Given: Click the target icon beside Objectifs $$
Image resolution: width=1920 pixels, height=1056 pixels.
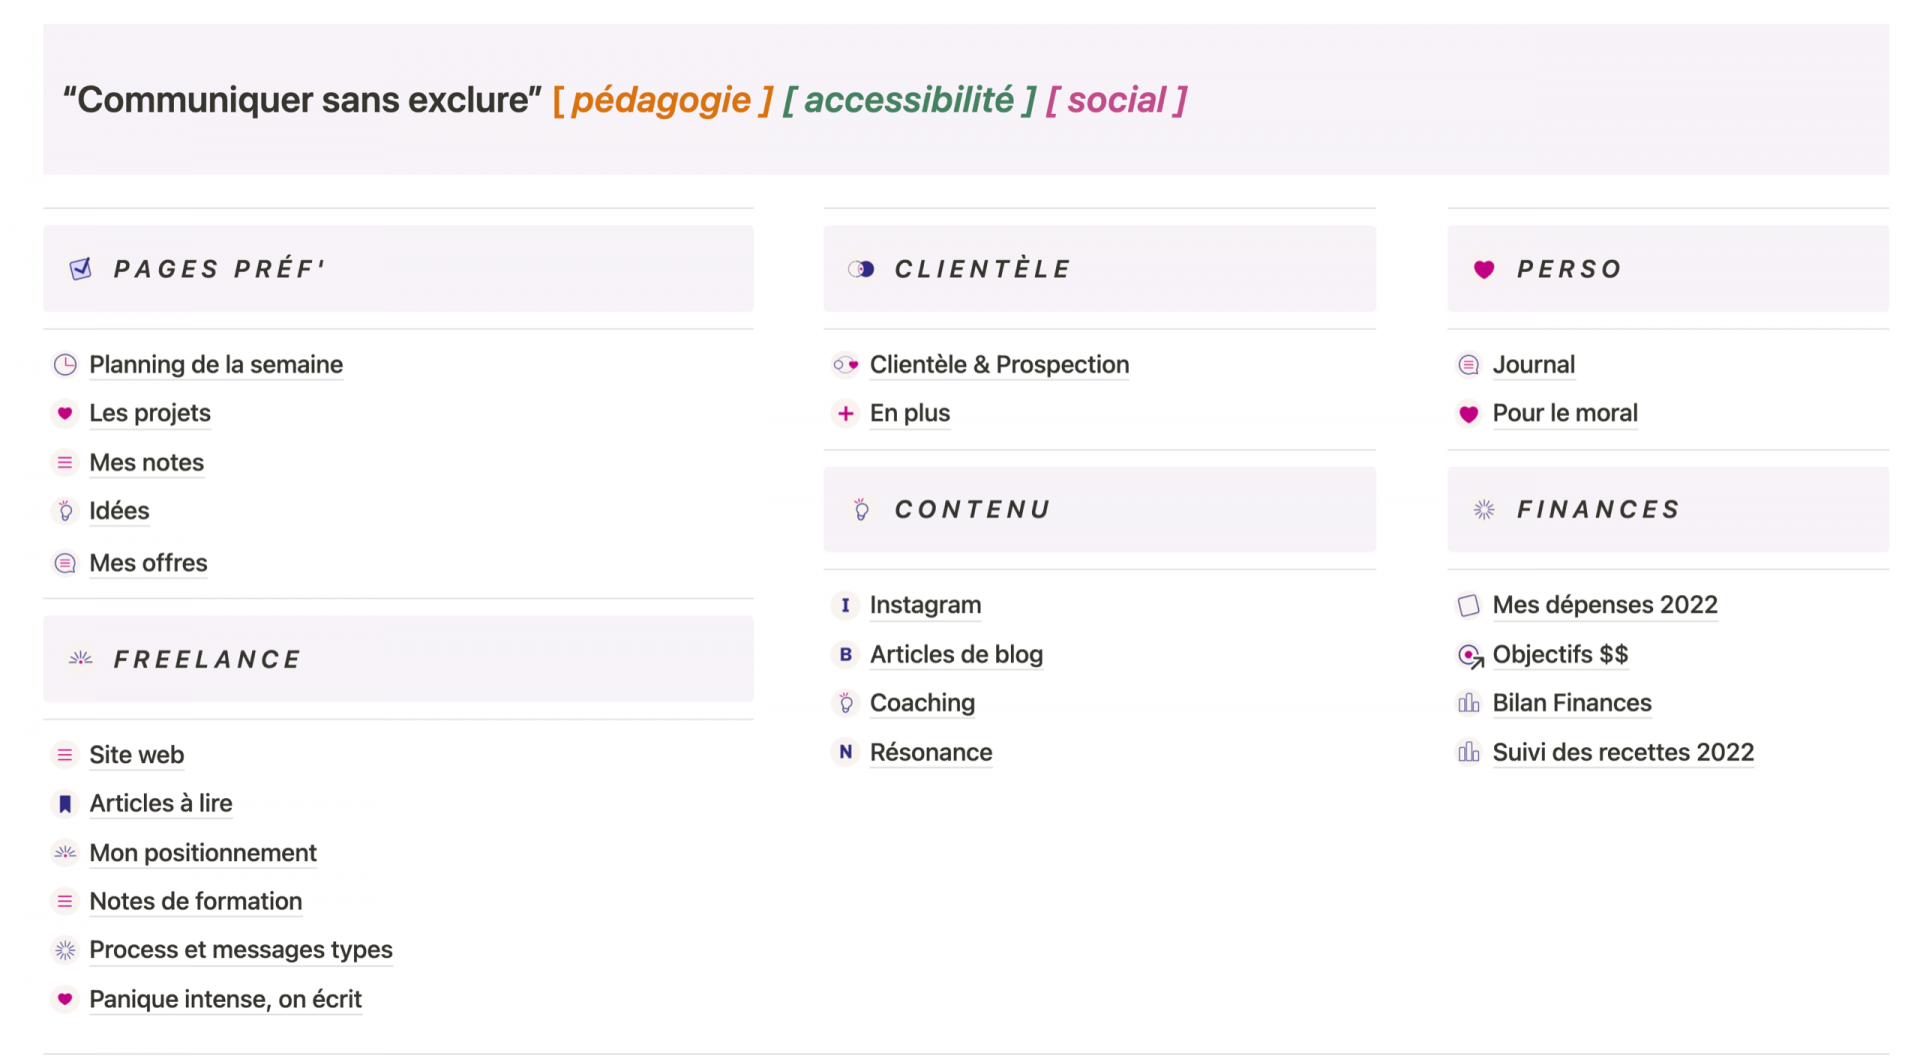Looking at the screenshot, I should click(1469, 655).
